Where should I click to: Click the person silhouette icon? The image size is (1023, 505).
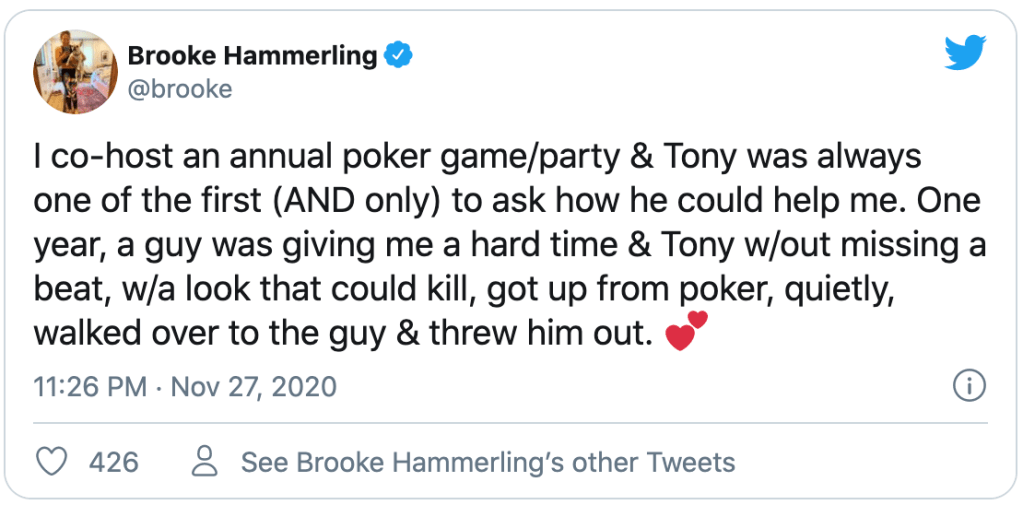click(205, 462)
